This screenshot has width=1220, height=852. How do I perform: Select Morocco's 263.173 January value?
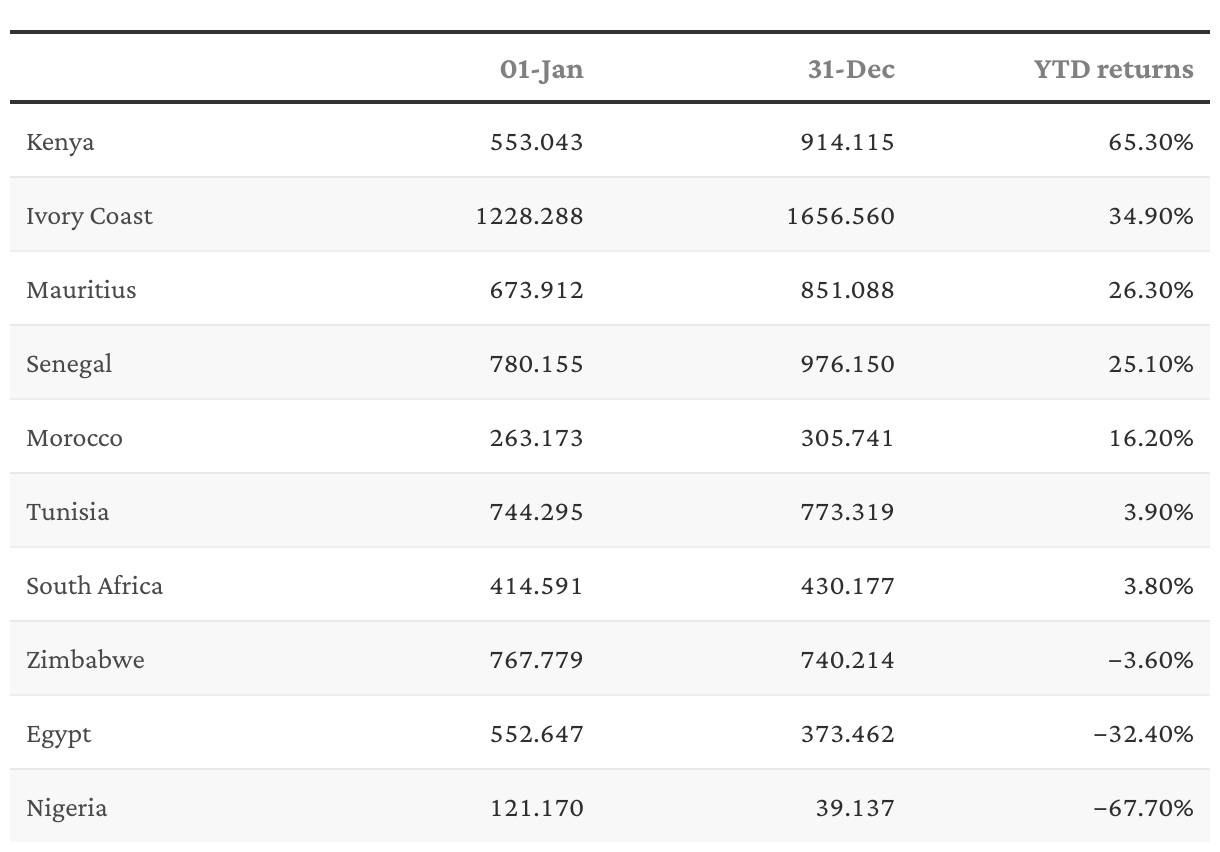[536, 438]
